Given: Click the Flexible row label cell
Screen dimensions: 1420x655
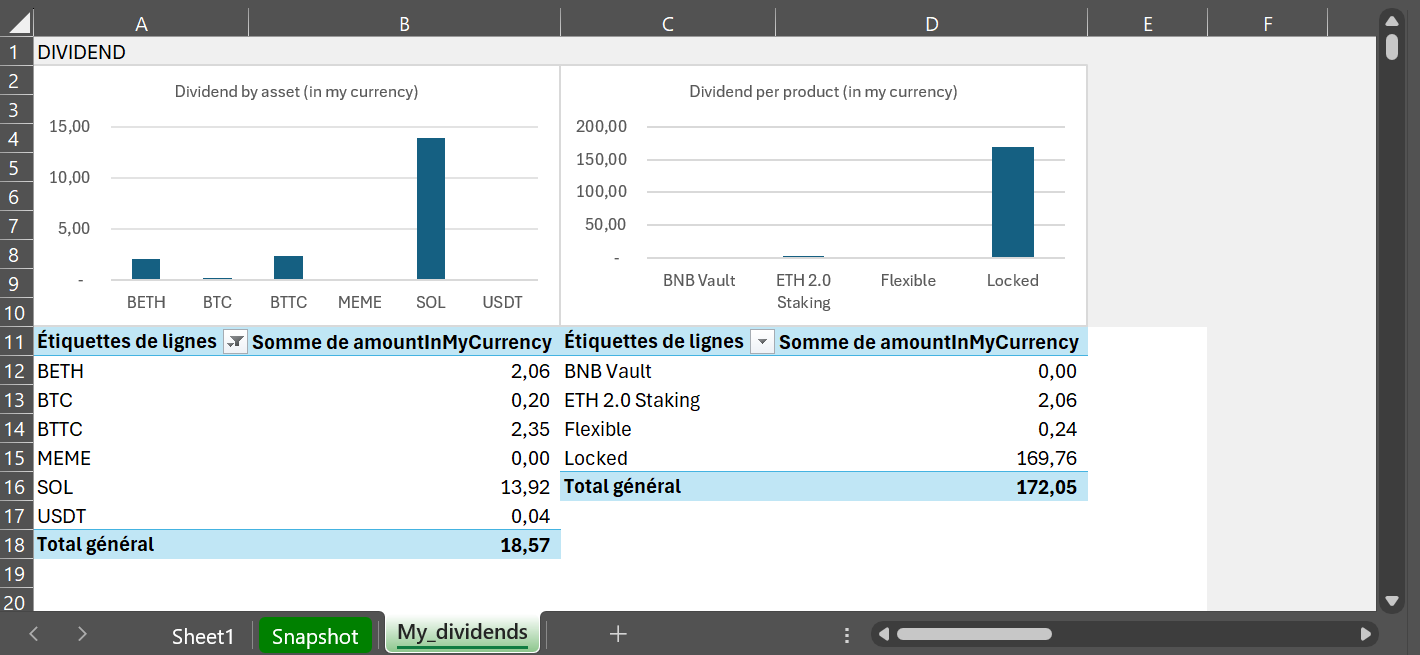Looking at the screenshot, I should [x=667, y=429].
